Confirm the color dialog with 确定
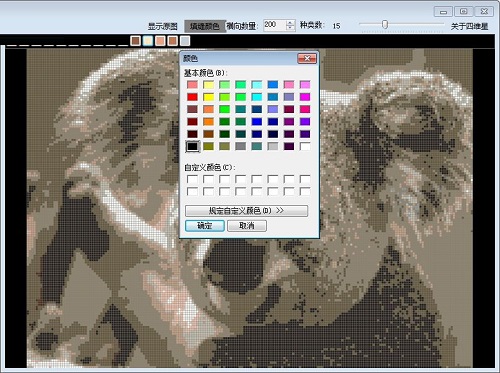500x373 pixels. tap(205, 226)
